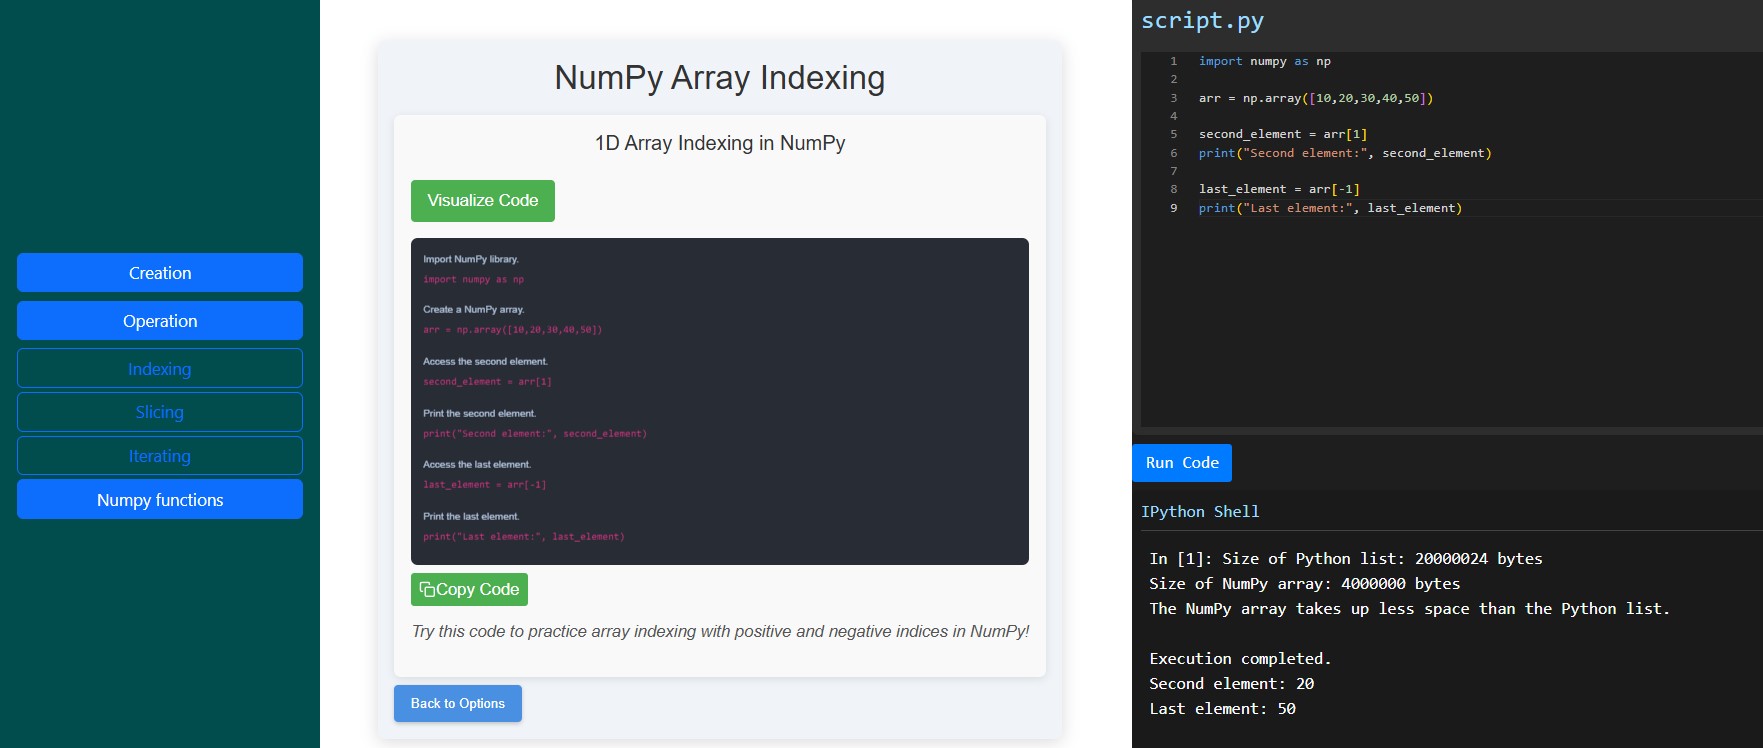Click the editor line printing 'Second element:'
Viewport: 1763px width, 748px height.
[x=1345, y=153]
